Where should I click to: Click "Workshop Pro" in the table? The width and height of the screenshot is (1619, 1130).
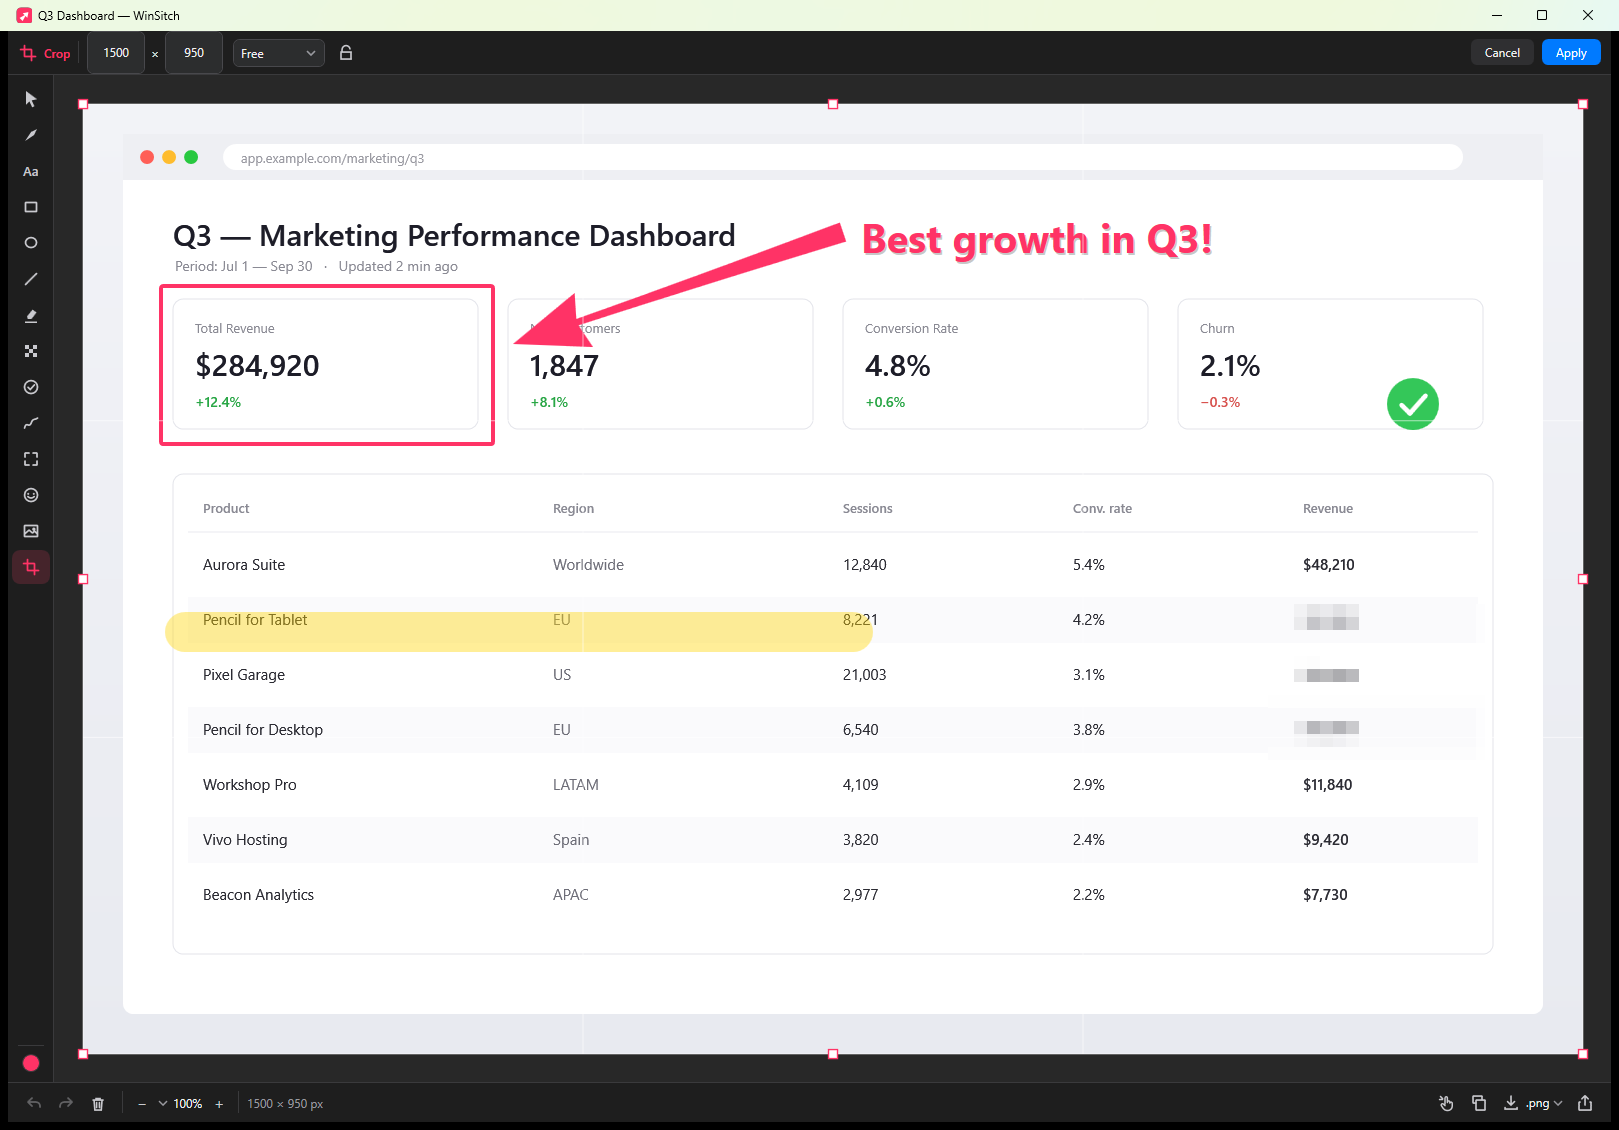point(250,785)
